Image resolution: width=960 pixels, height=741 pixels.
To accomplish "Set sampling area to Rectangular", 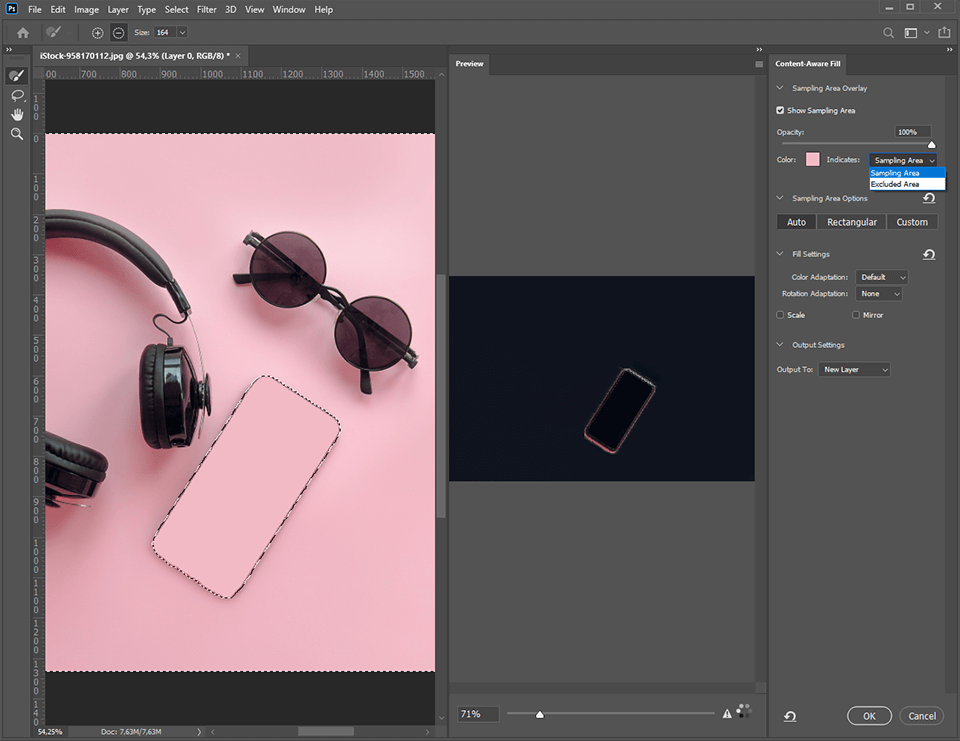I will [x=851, y=221].
